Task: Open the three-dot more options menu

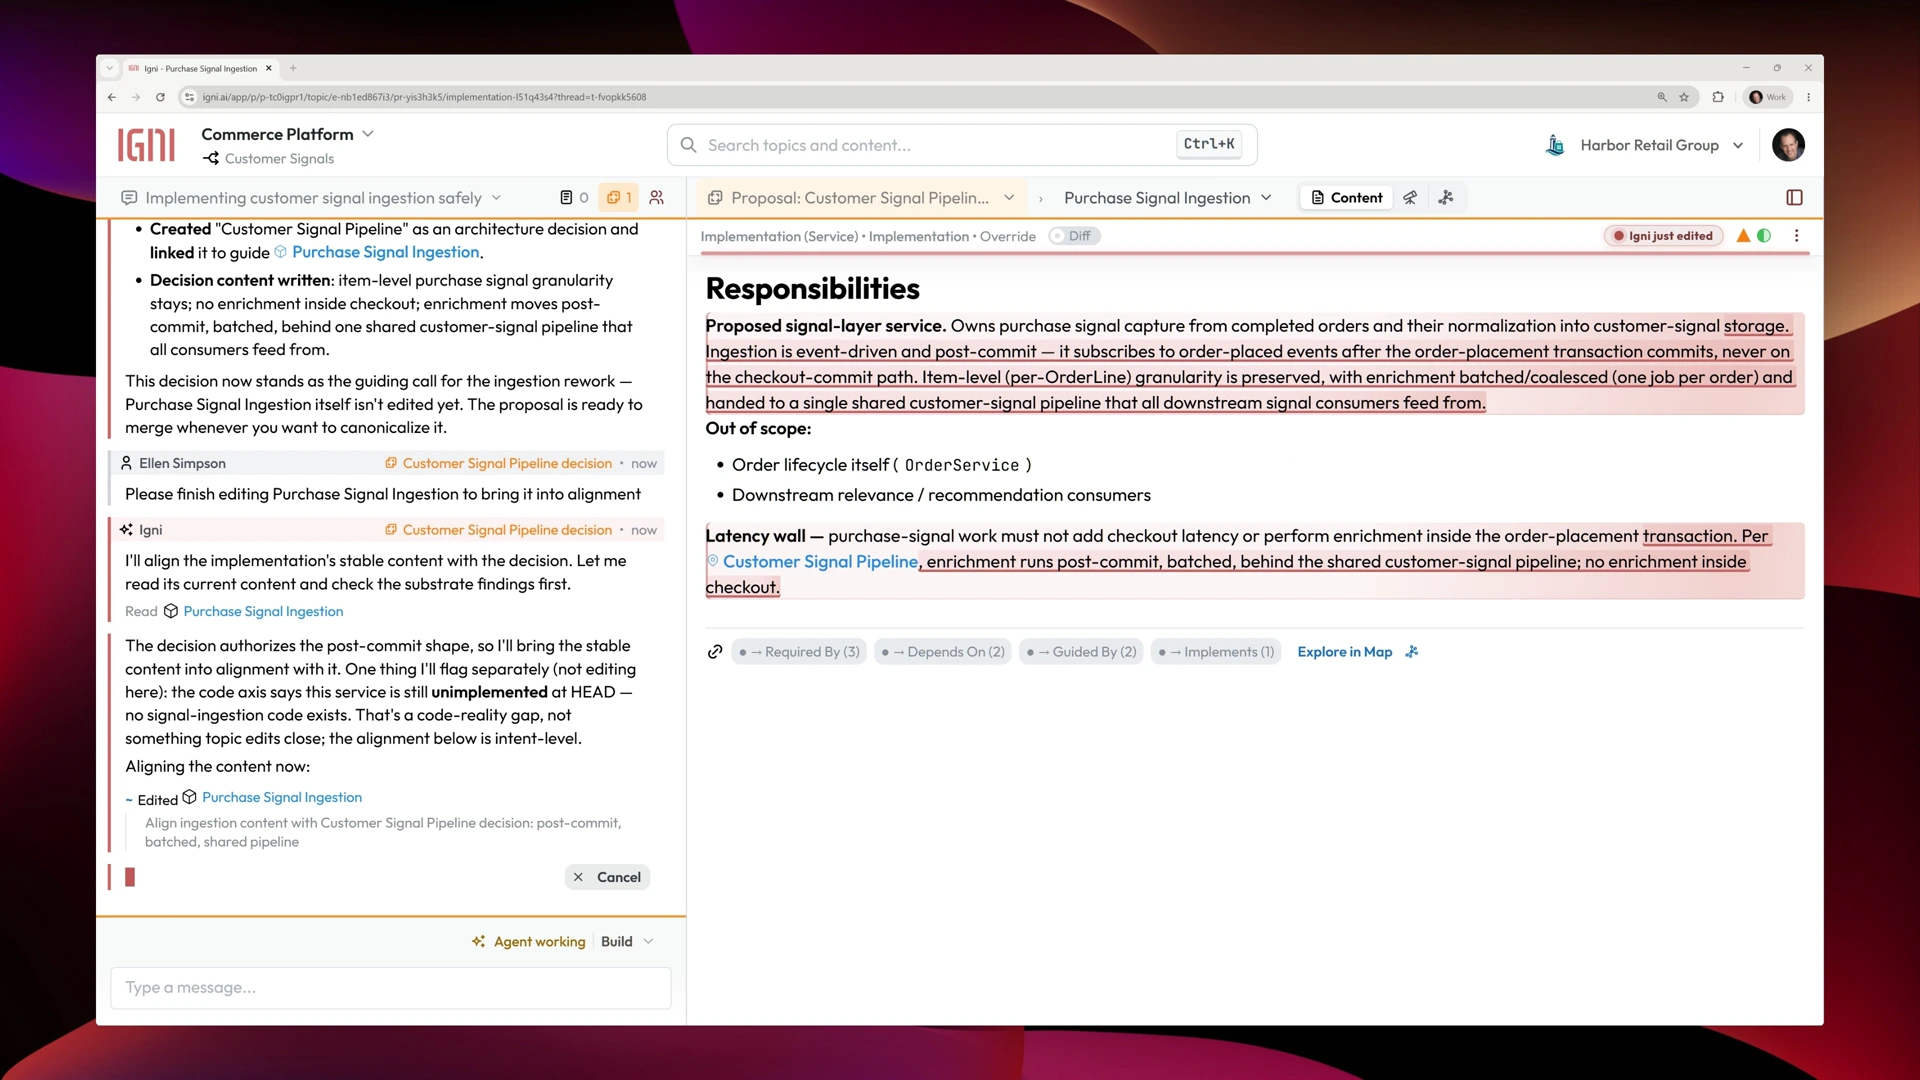Action: 1797,236
